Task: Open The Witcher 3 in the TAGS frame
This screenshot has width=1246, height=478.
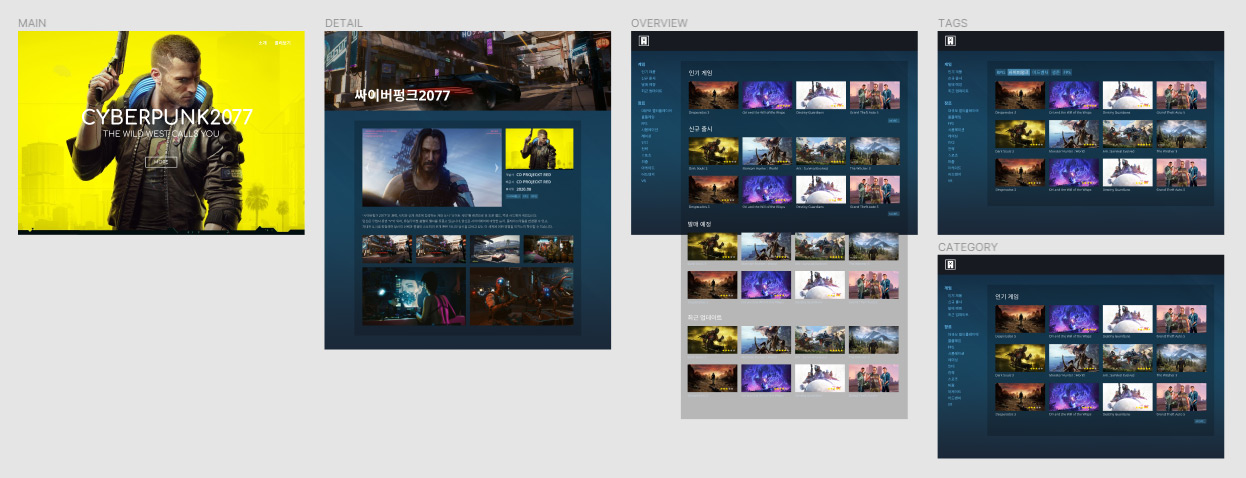Action: click(1181, 135)
